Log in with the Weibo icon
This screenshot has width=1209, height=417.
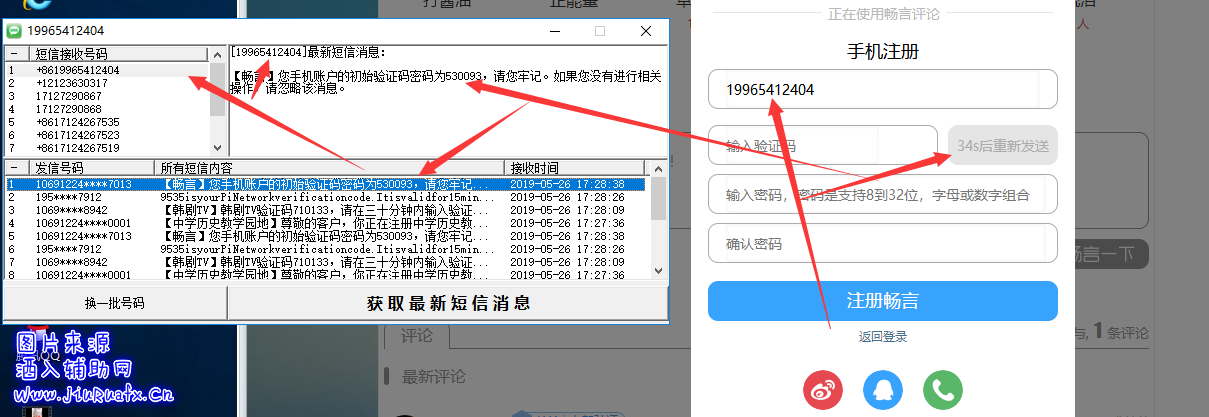coord(823,389)
